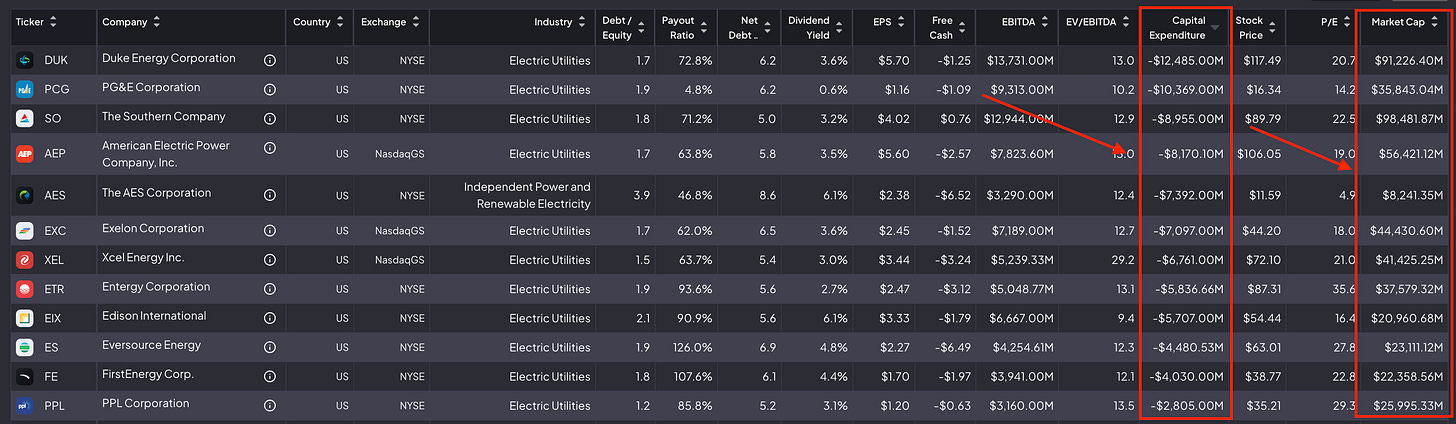Select AEP exchange cell NasdaqGS

pyautogui.click(x=398, y=155)
